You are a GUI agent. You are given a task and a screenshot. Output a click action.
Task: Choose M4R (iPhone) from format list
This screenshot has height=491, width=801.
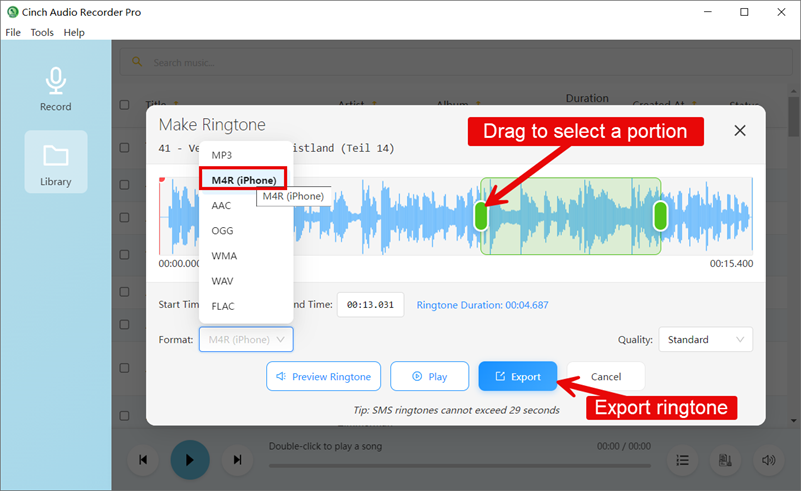tap(243, 180)
